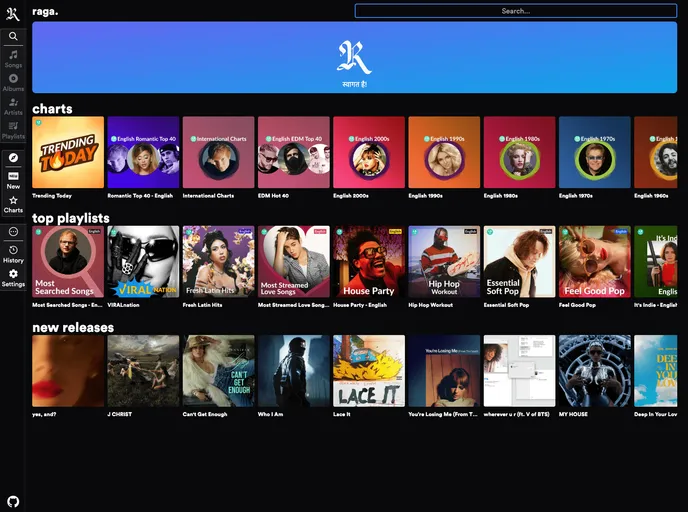The height and width of the screenshot is (512, 688).
Task: Open EDM Hot 40 chart
Action: 294,152
